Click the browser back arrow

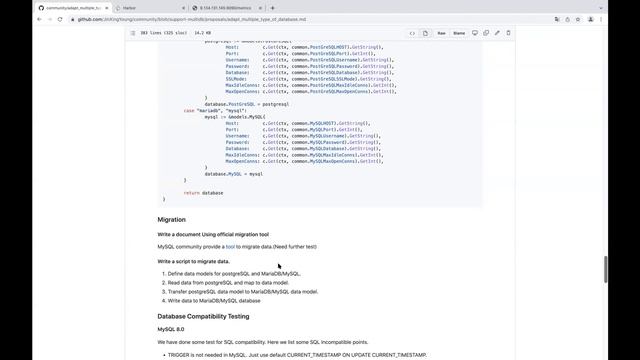[39, 19]
